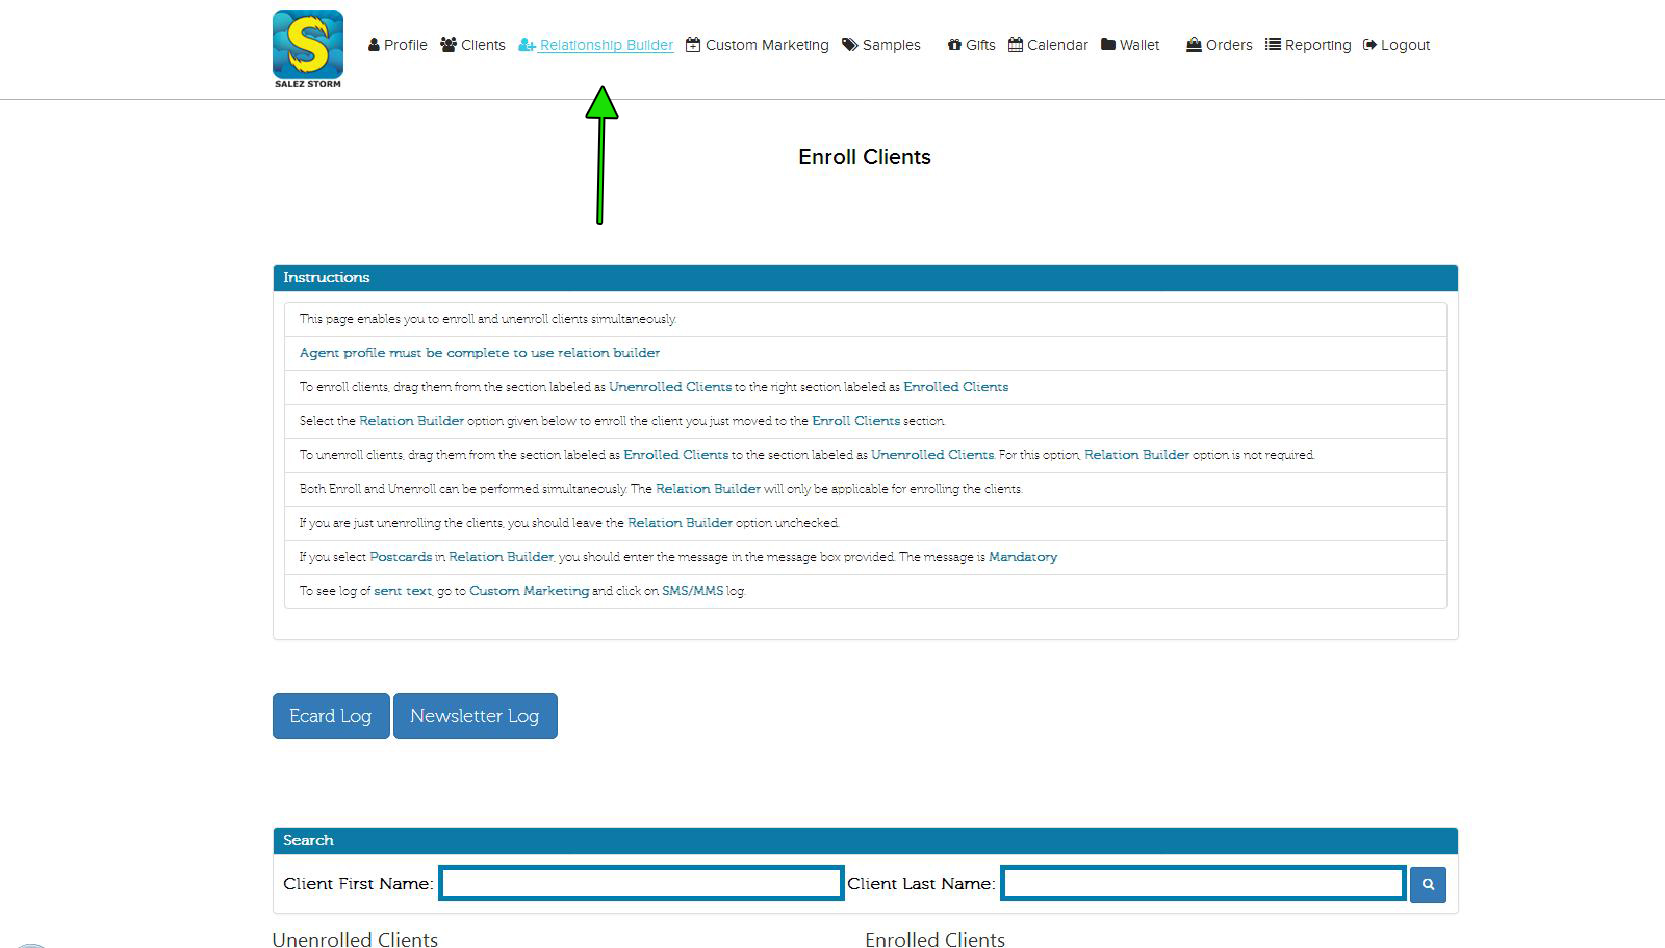Click the Reporting list icon
This screenshot has width=1665, height=948.
tap(1273, 45)
